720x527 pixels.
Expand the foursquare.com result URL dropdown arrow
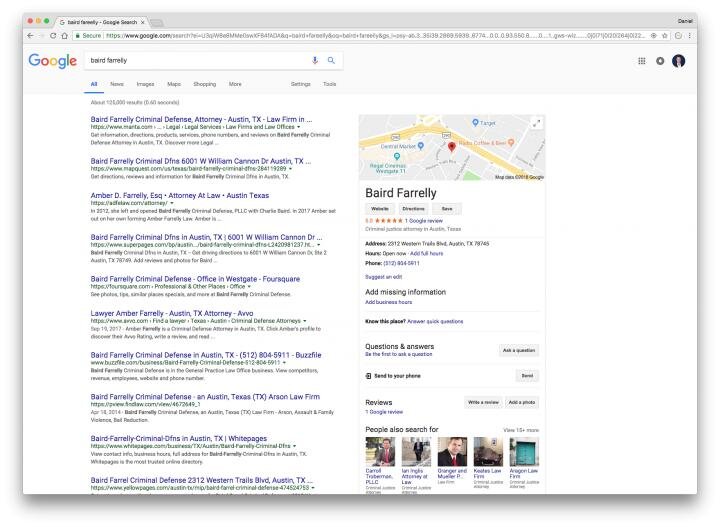(249, 286)
